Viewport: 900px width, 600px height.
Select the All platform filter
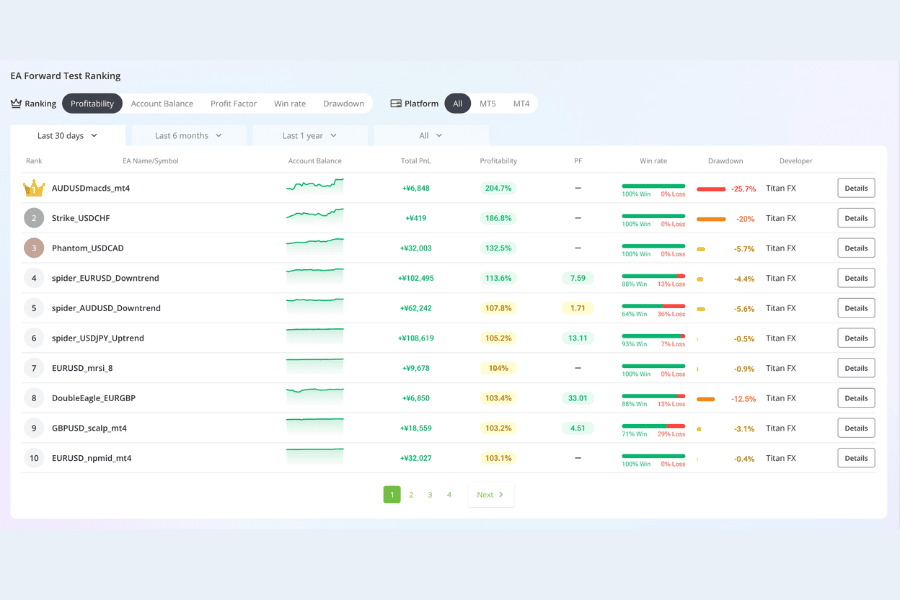pos(457,103)
